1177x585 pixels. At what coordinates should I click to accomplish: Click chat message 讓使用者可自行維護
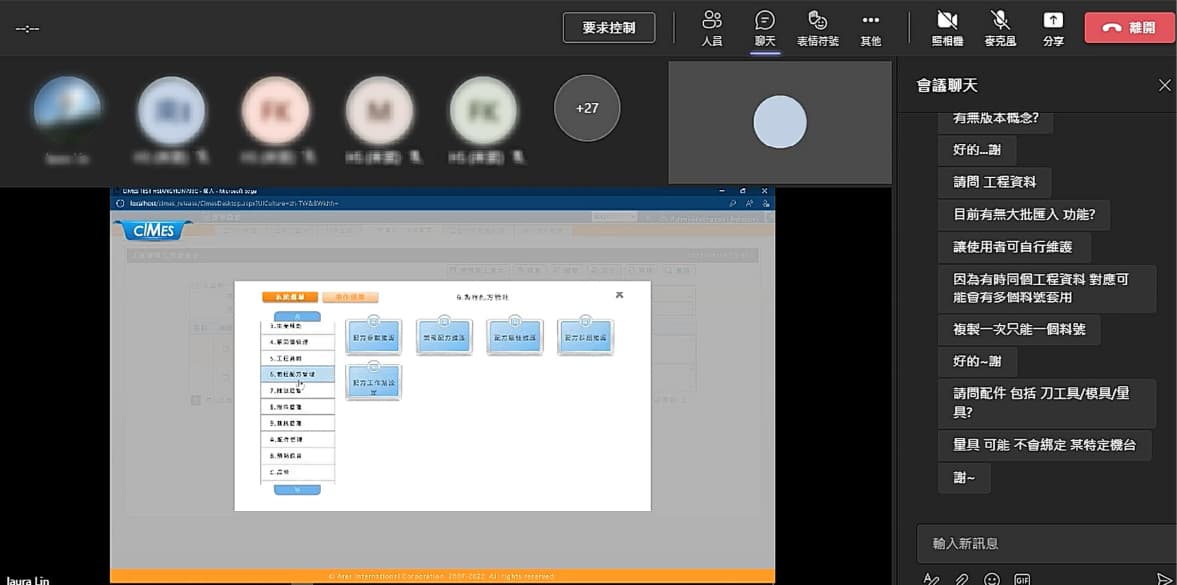[x=1014, y=247]
